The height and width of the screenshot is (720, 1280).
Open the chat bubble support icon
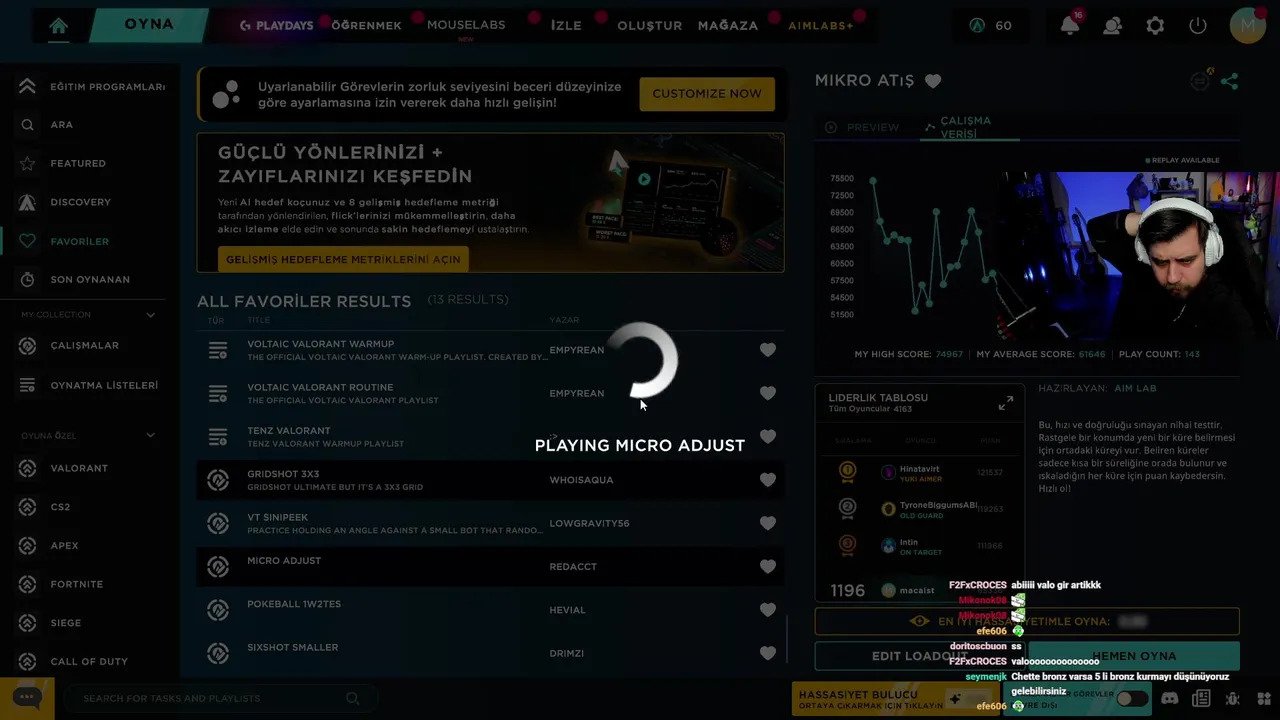(27, 698)
